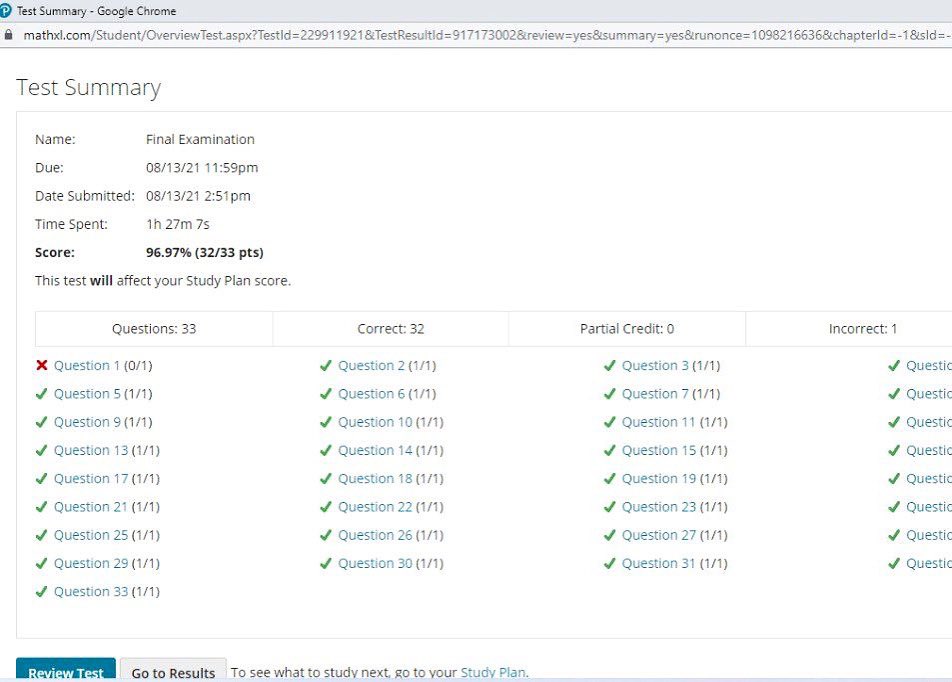Open Question 13 link
The height and width of the screenshot is (682, 952).
(91, 451)
